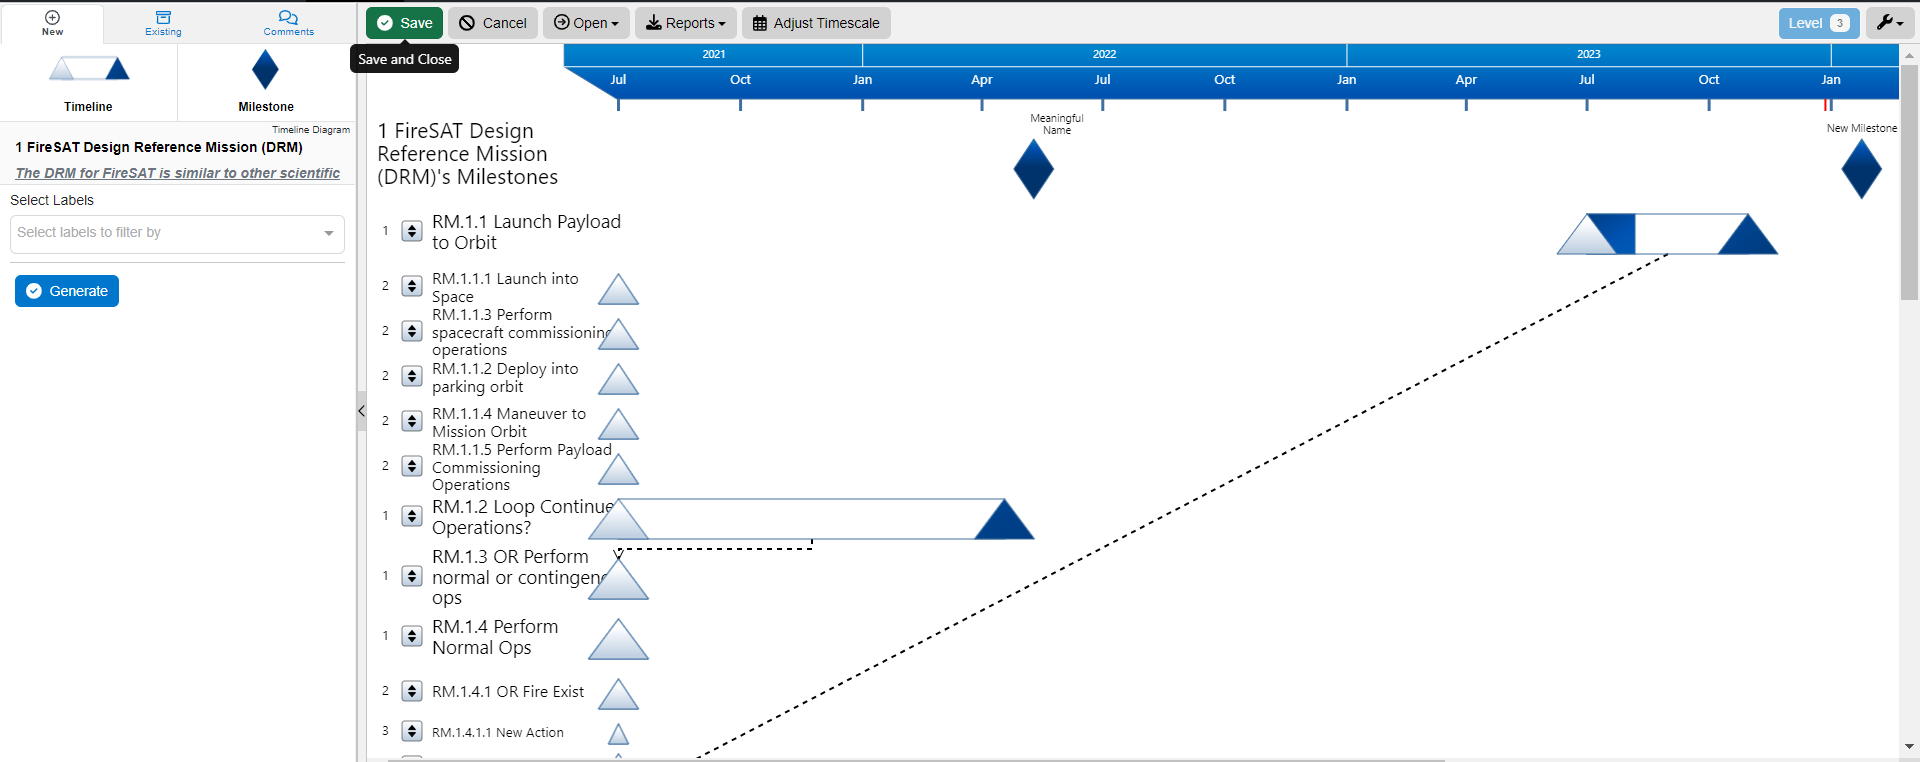Image resolution: width=1920 pixels, height=762 pixels.
Task: Click the Save button
Action: [x=404, y=23]
